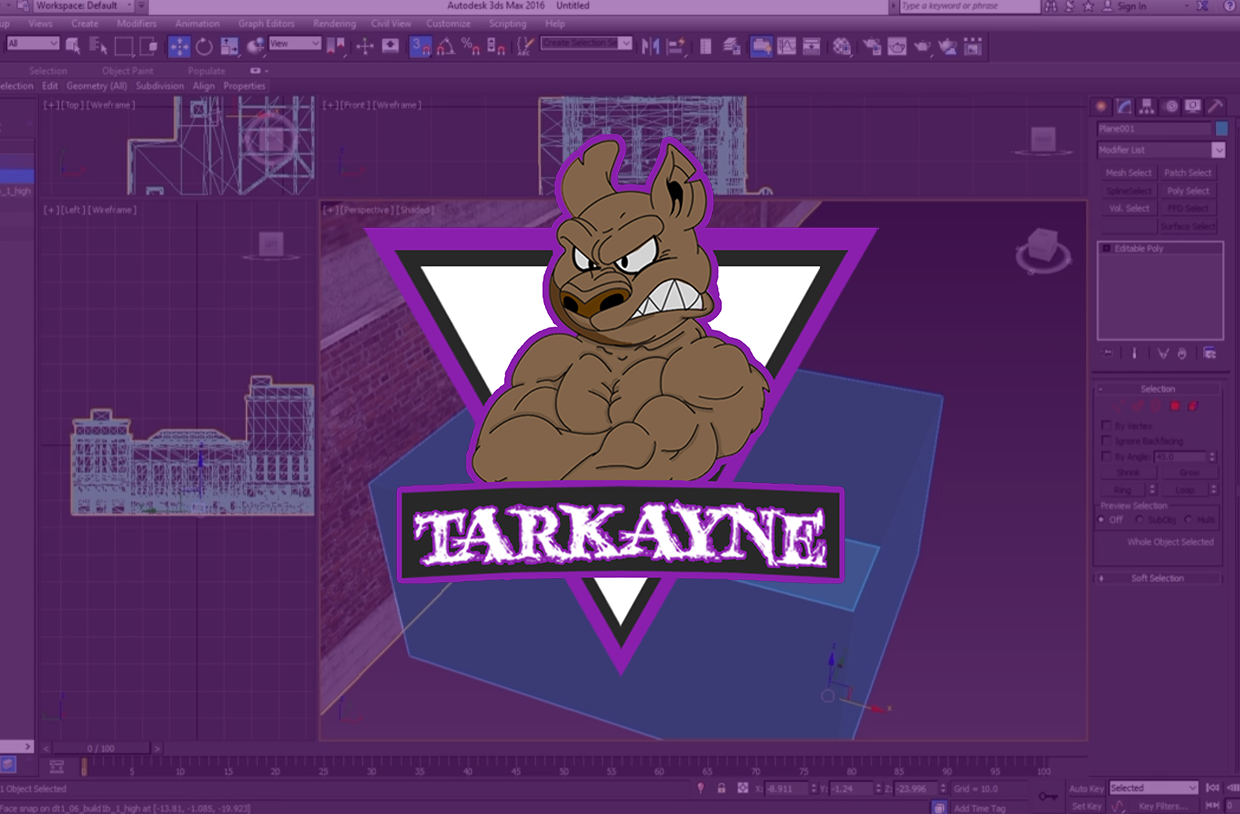Open the Create command panel tab
1240x814 pixels.
click(1101, 106)
